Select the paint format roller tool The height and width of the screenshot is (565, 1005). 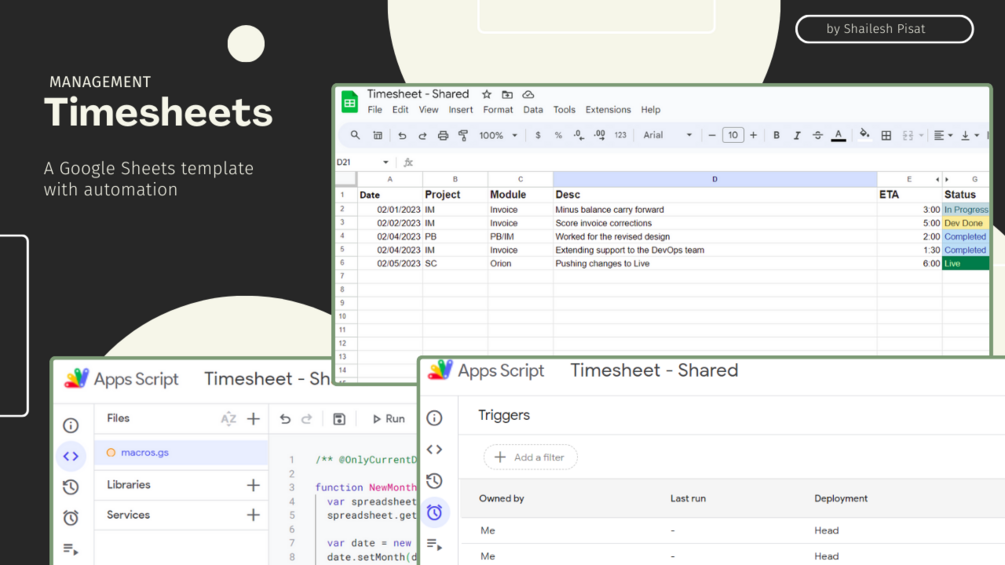tap(463, 135)
